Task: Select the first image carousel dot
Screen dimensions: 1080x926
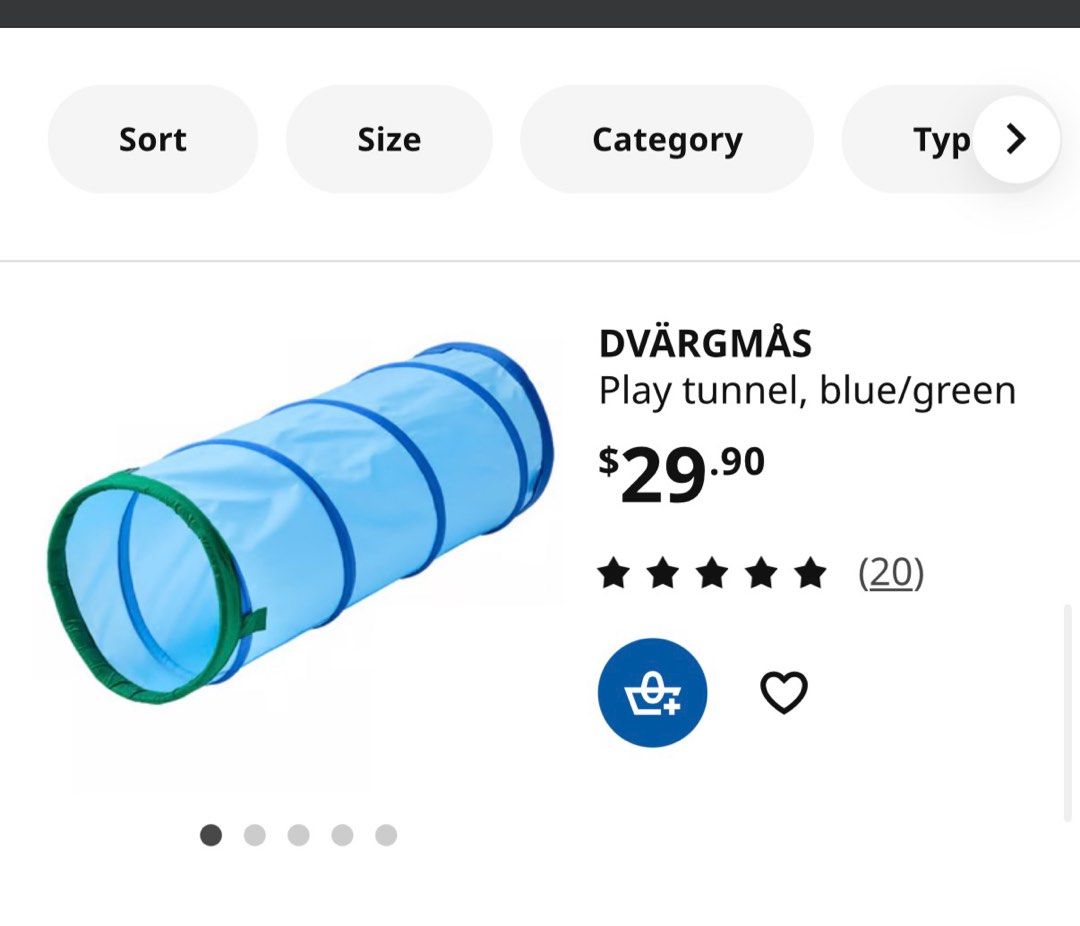Action: pyautogui.click(x=211, y=835)
